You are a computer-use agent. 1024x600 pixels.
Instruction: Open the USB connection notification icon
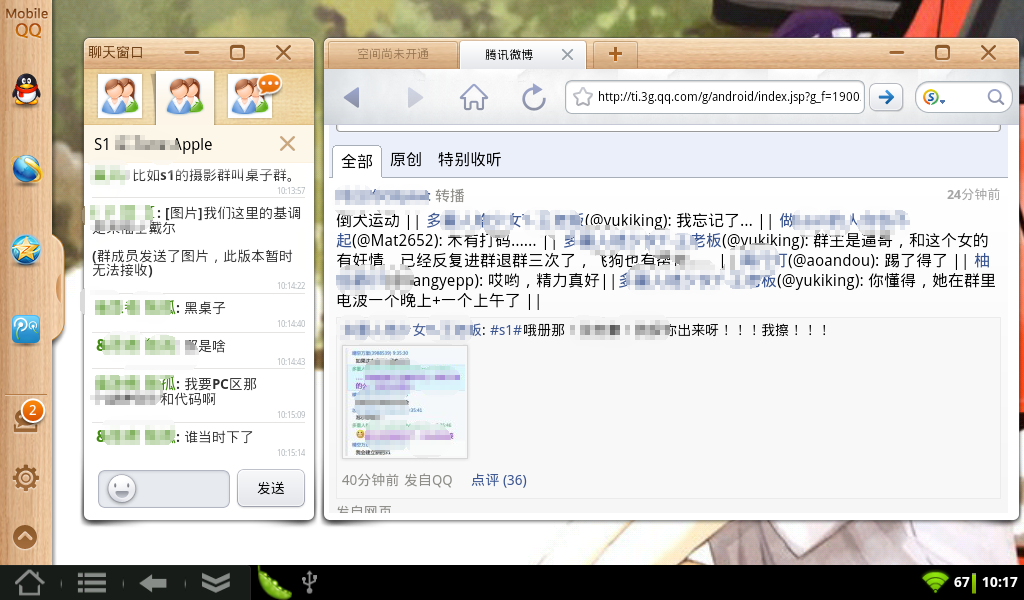tap(310, 582)
